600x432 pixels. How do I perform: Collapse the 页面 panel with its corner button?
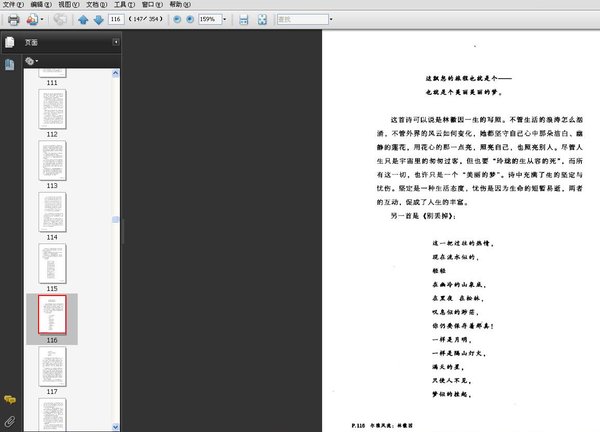116,42
